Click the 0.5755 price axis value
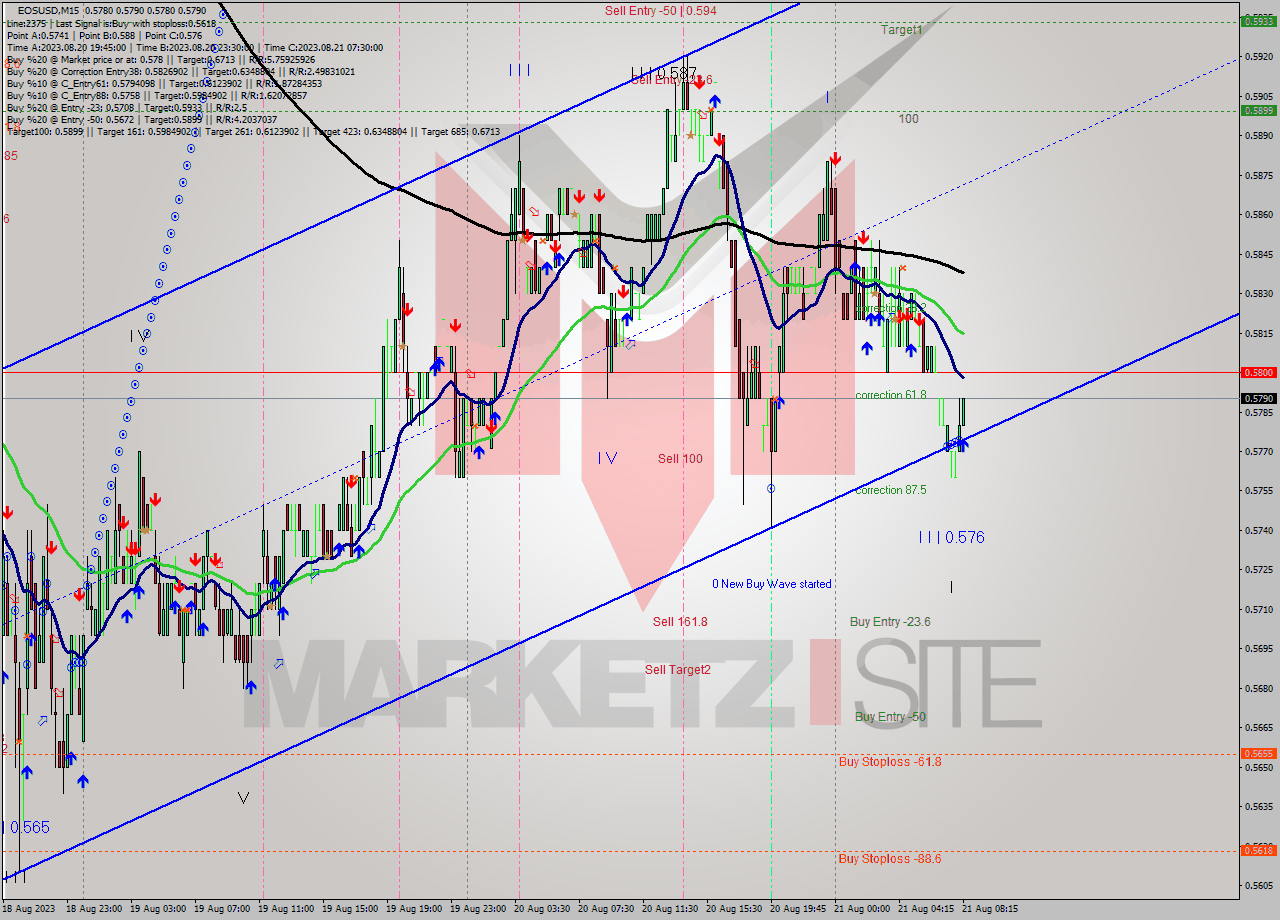Viewport: 1280px width, 920px height. click(x=1258, y=491)
